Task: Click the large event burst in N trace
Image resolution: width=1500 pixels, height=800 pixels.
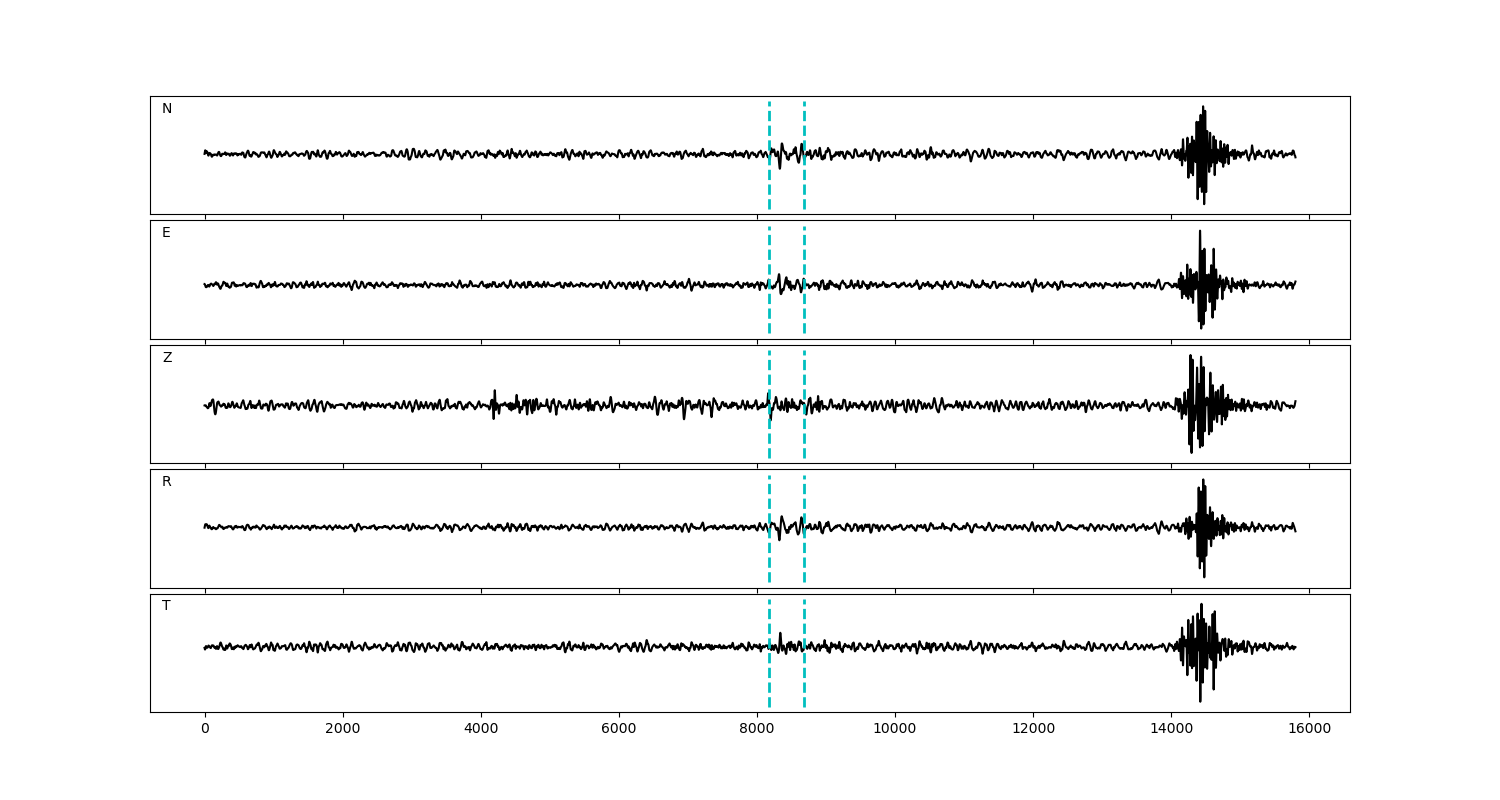Action: (1201, 155)
